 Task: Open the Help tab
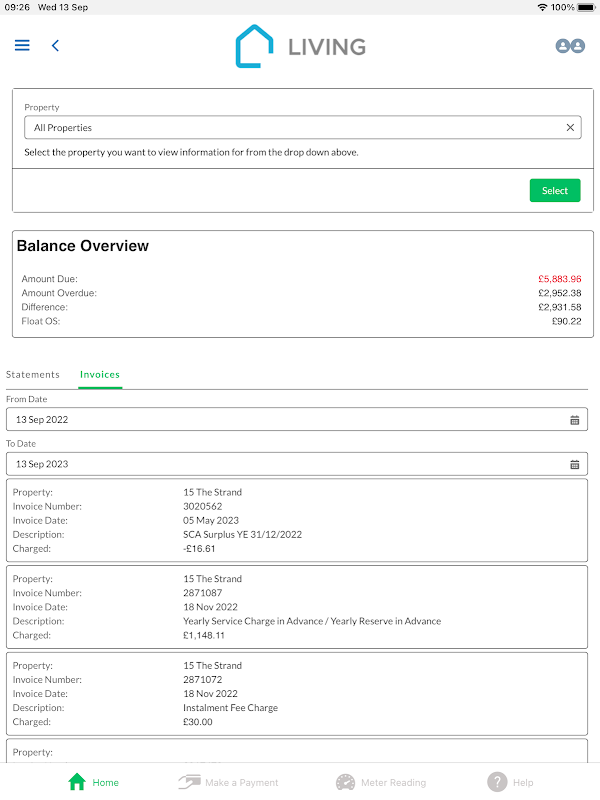(510, 782)
